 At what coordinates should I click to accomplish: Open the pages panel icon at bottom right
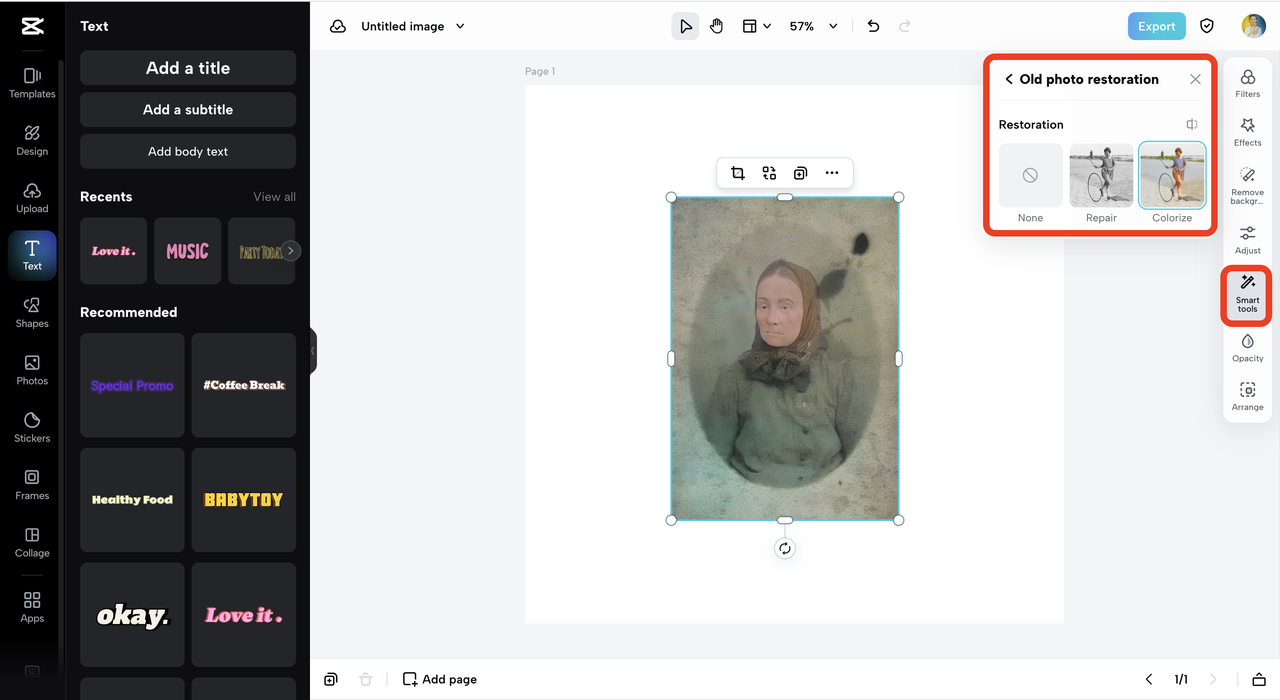click(1259, 679)
